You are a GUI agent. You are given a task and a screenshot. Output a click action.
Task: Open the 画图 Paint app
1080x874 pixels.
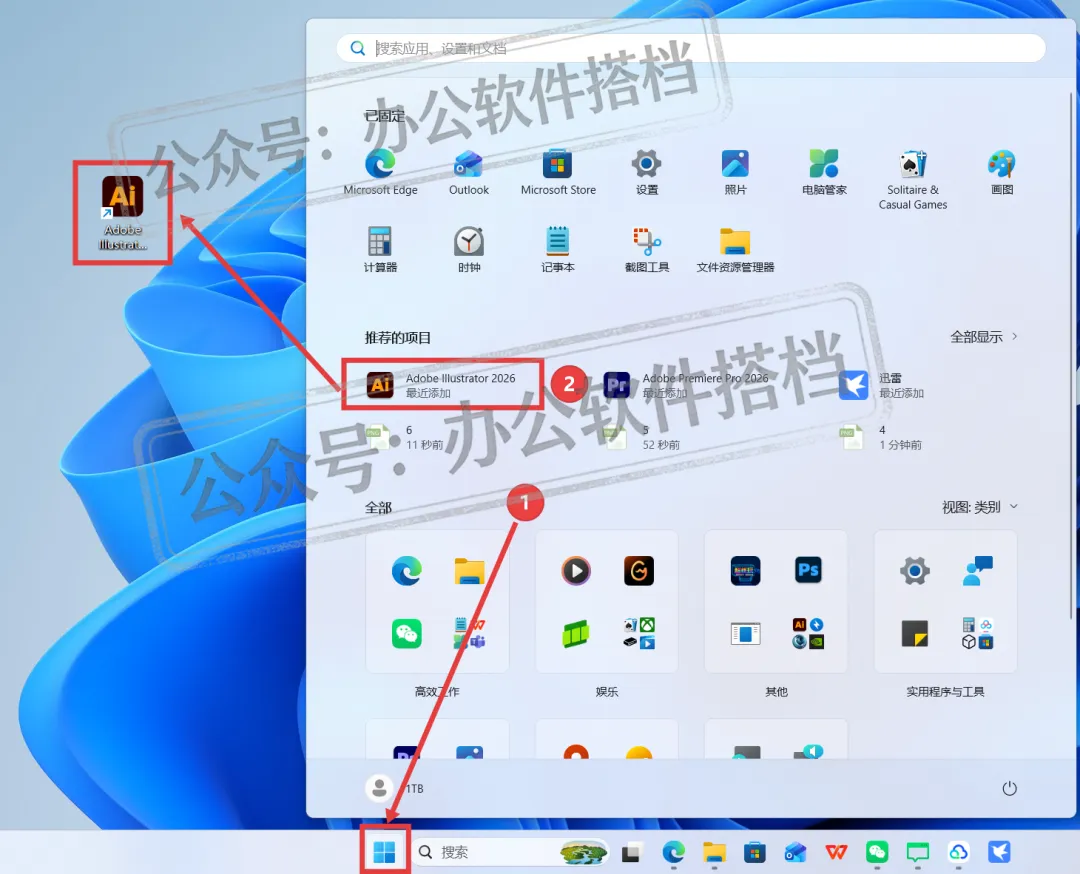coord(1001,172)
